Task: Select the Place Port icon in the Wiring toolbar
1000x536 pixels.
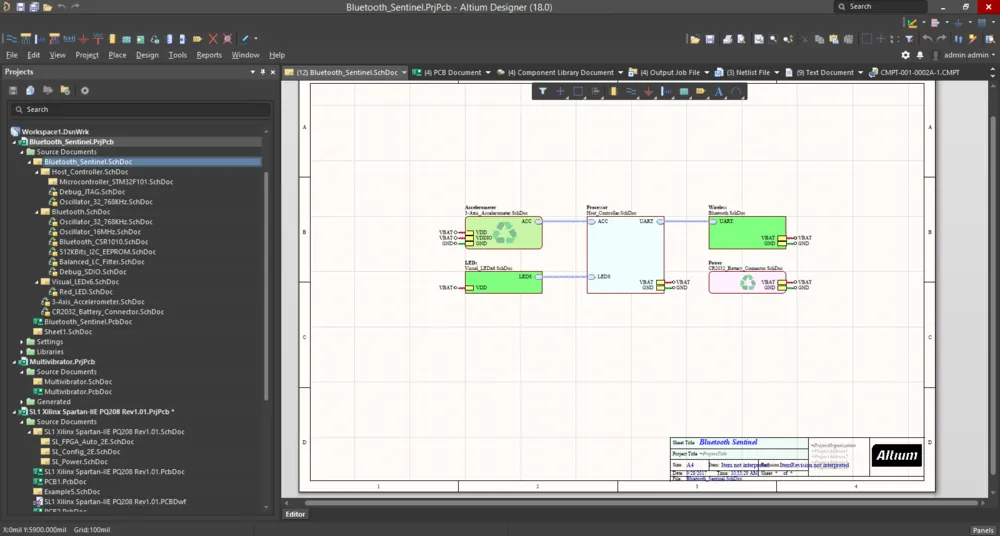Action: 197,39
